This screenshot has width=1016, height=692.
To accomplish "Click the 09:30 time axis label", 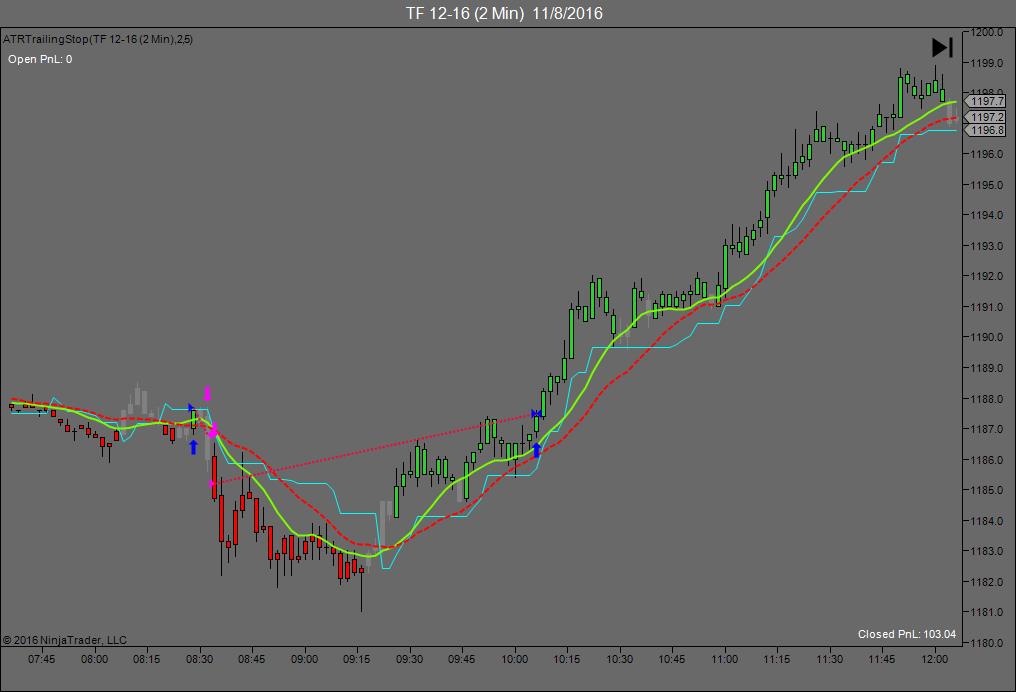I will pyautogui.click(x=409, y=659).
